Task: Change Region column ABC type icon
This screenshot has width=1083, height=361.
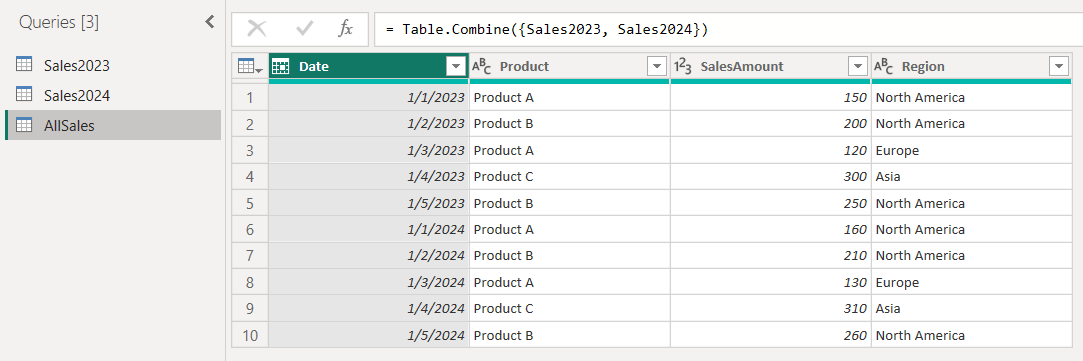Action: 883,67
